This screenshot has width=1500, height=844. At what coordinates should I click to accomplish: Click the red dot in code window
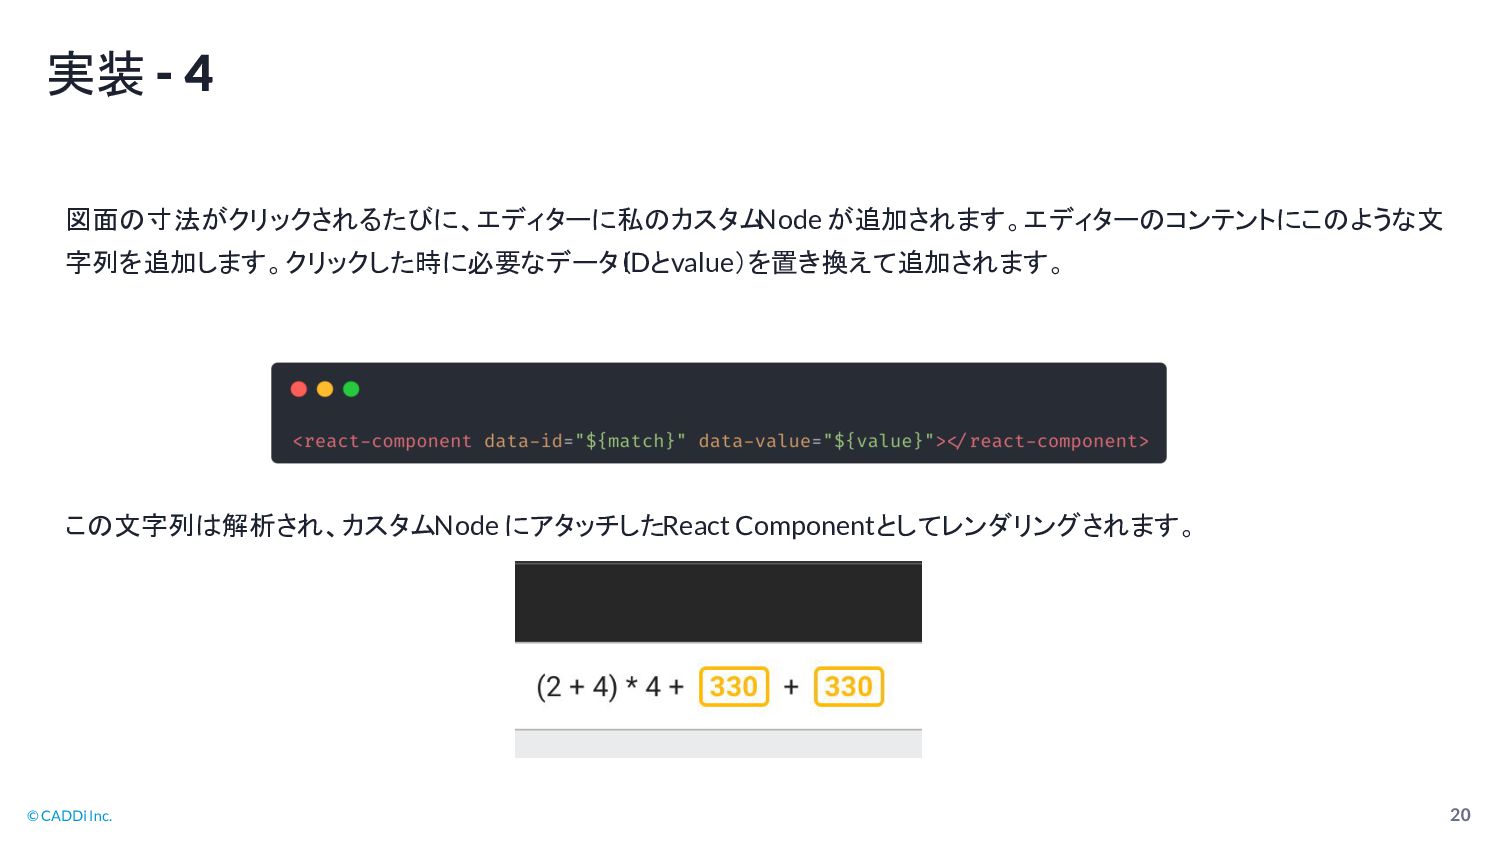(x=298, y=389)
